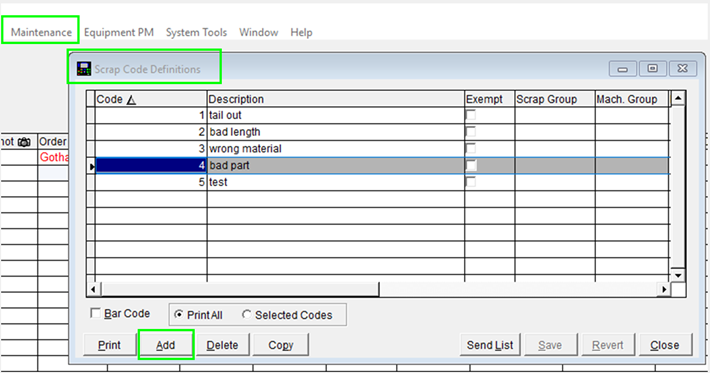This screenshot has width=710, height=373.
Task: Click the Print button
Action: [110, 345]
